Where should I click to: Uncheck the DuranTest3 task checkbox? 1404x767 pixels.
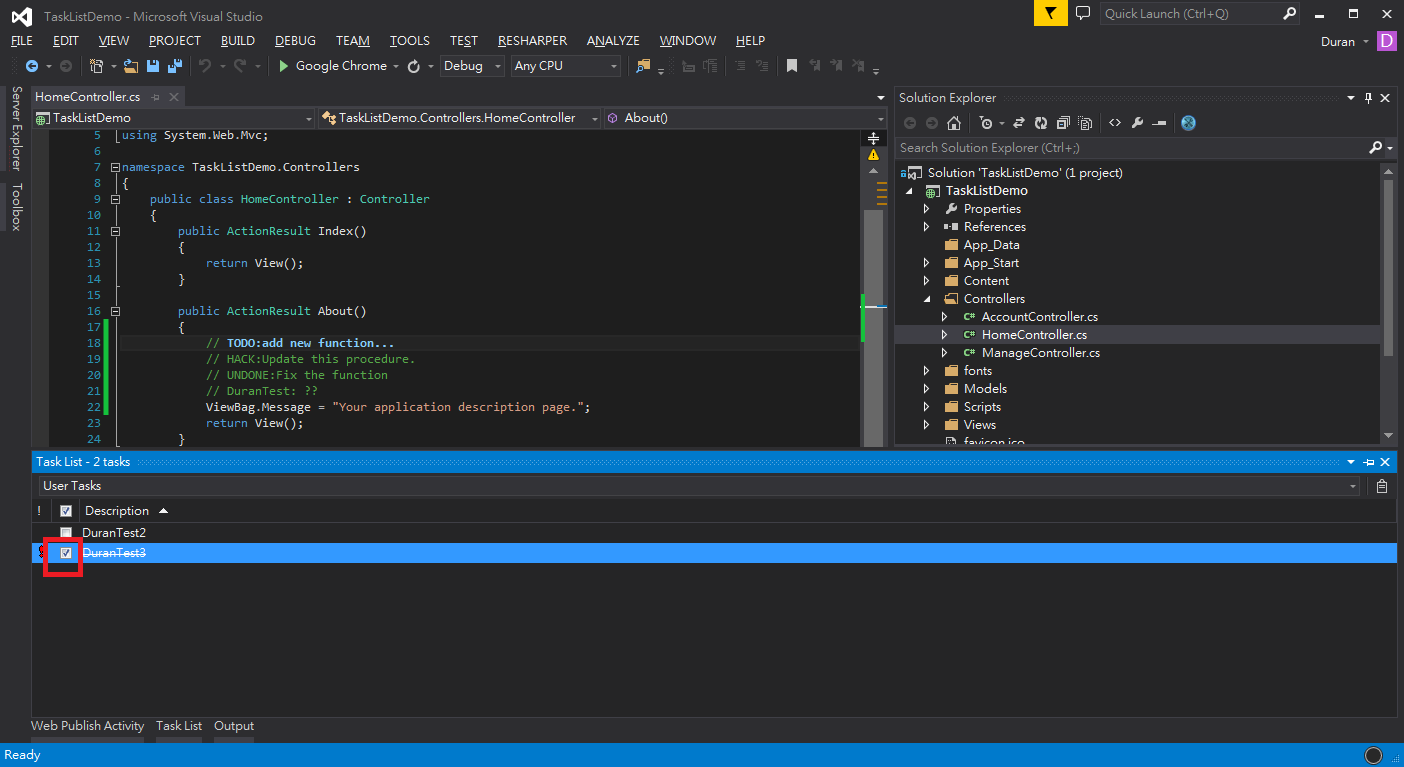coord(66,553)
